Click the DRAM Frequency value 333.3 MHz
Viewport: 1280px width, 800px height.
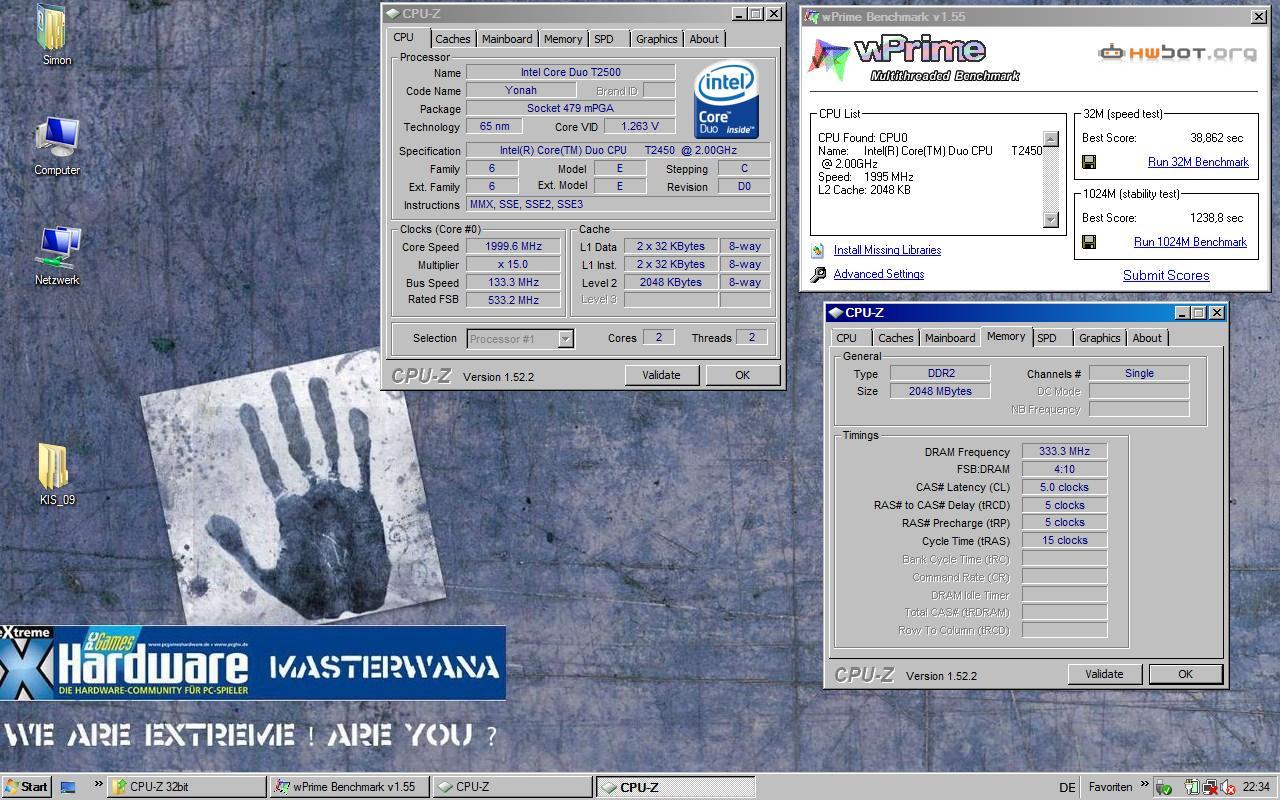pos(1064,452)
